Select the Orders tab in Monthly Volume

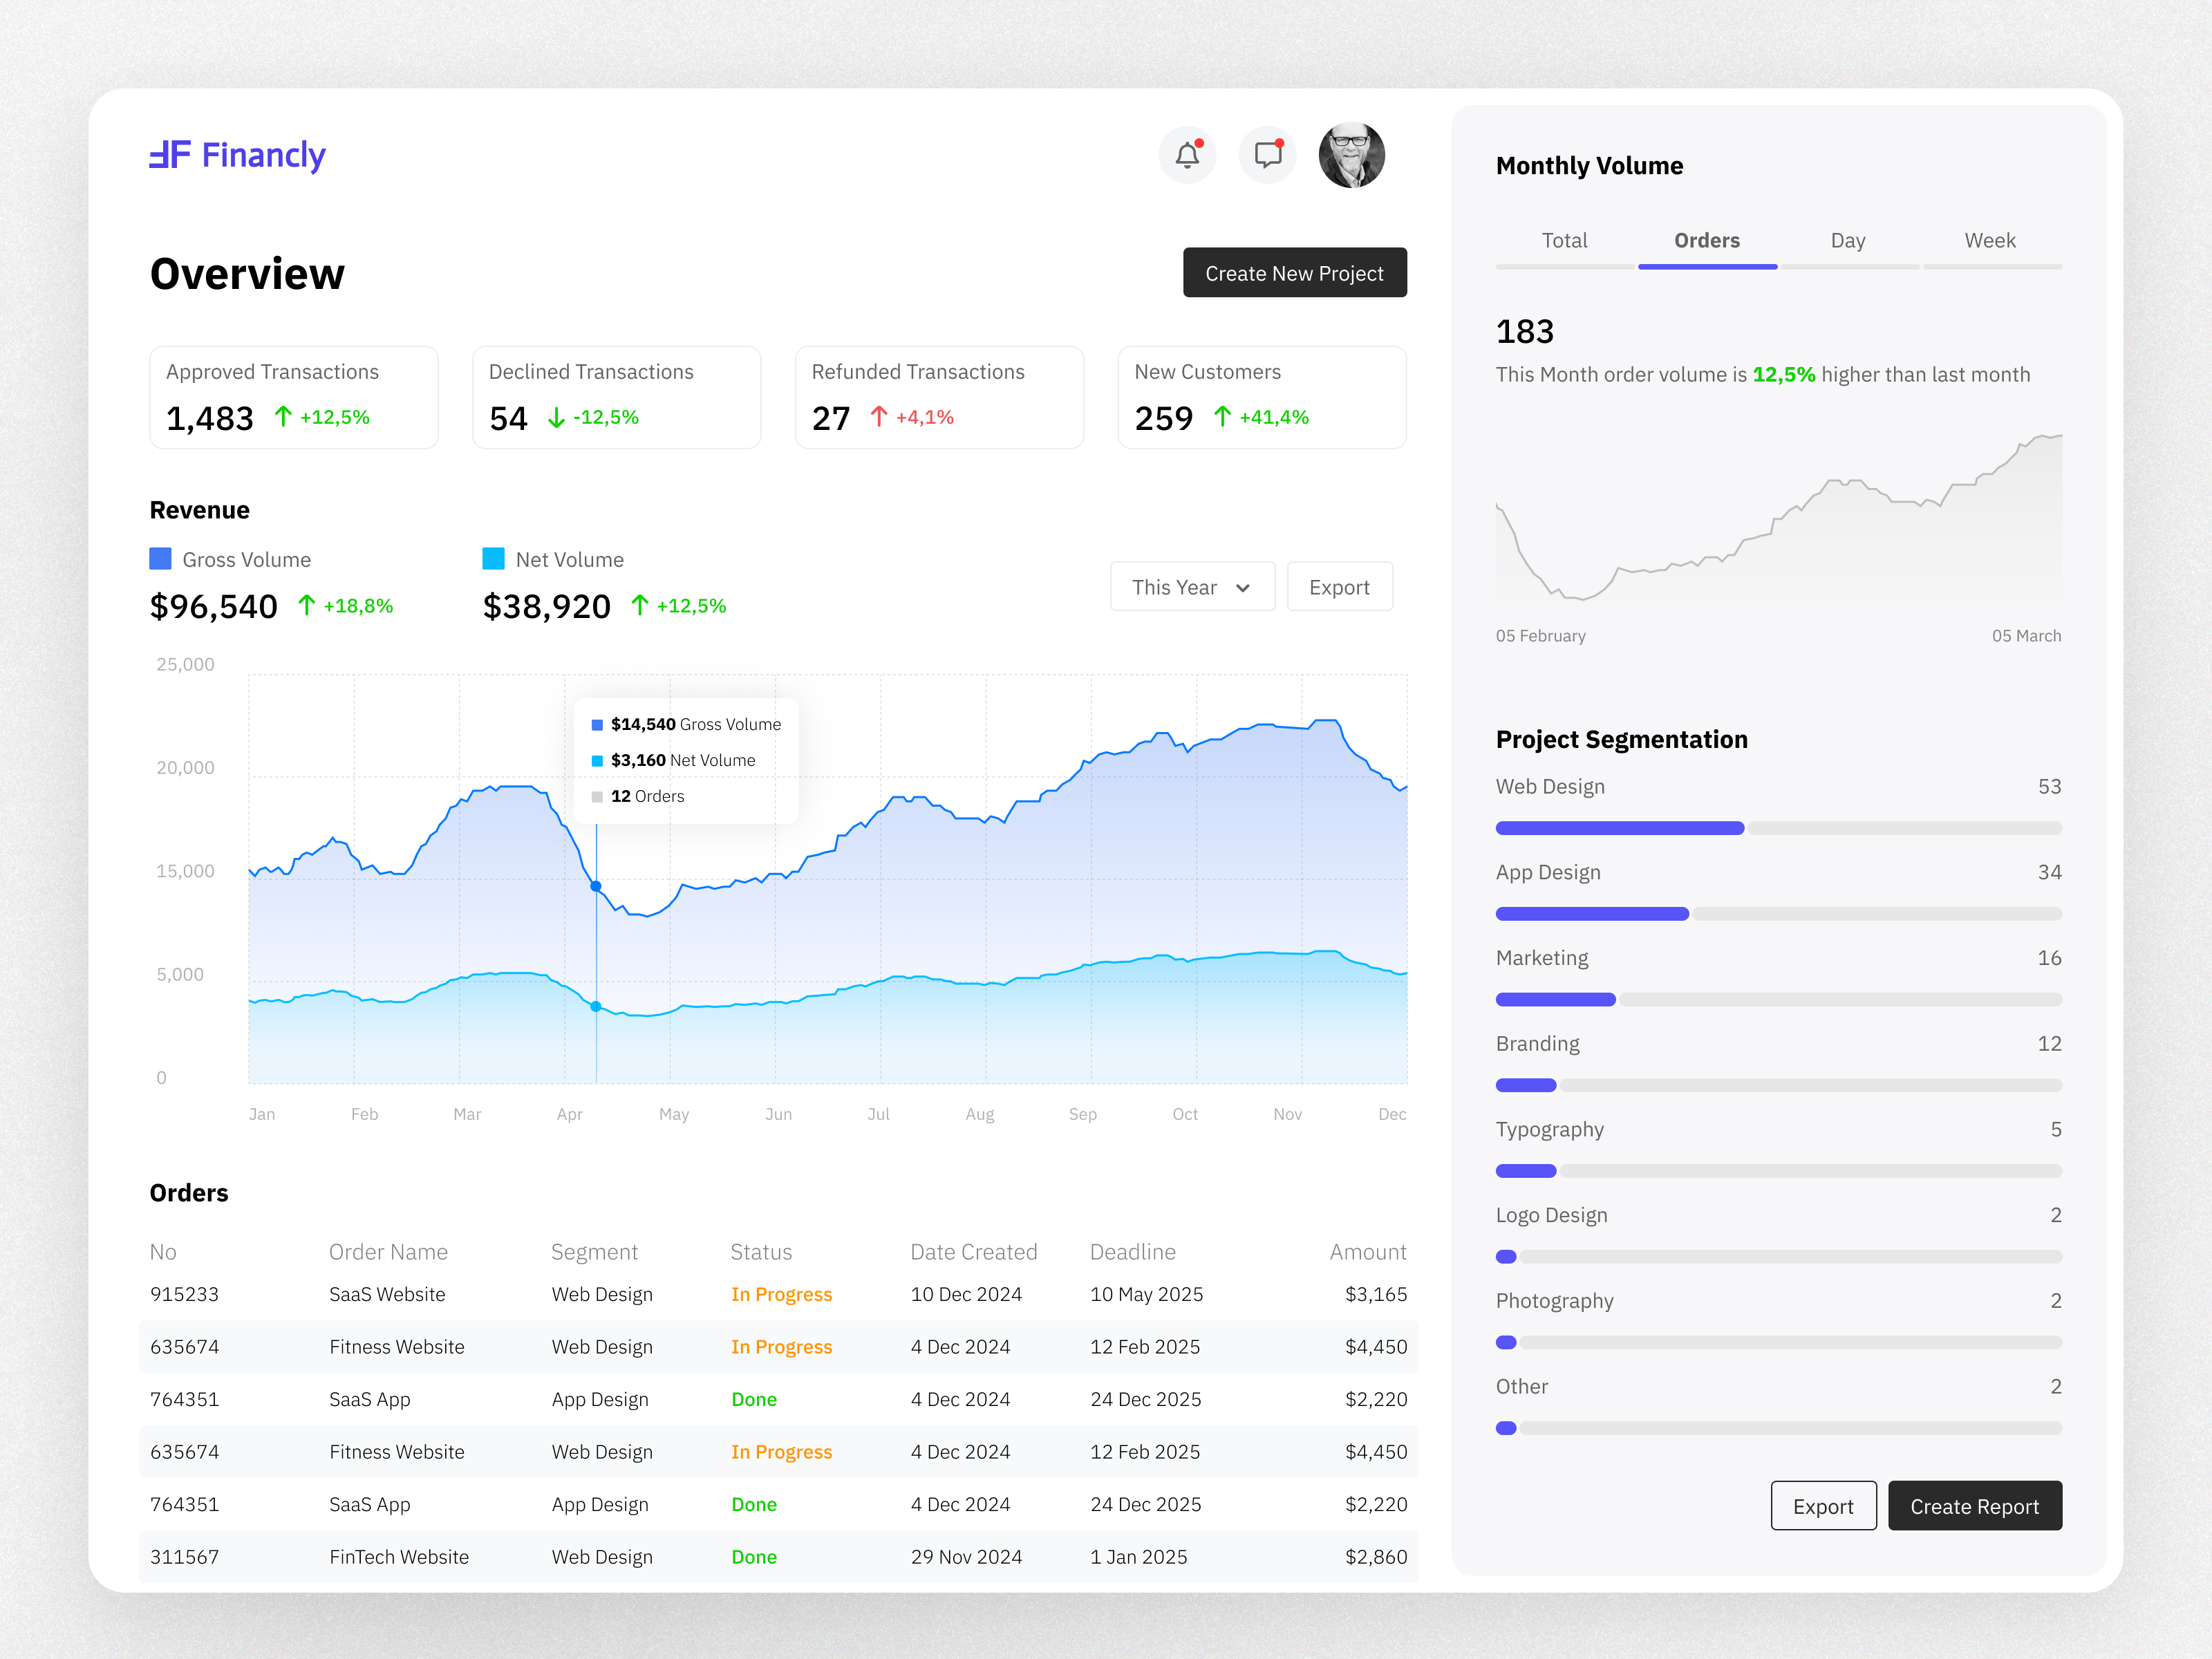pos(1707,240)
